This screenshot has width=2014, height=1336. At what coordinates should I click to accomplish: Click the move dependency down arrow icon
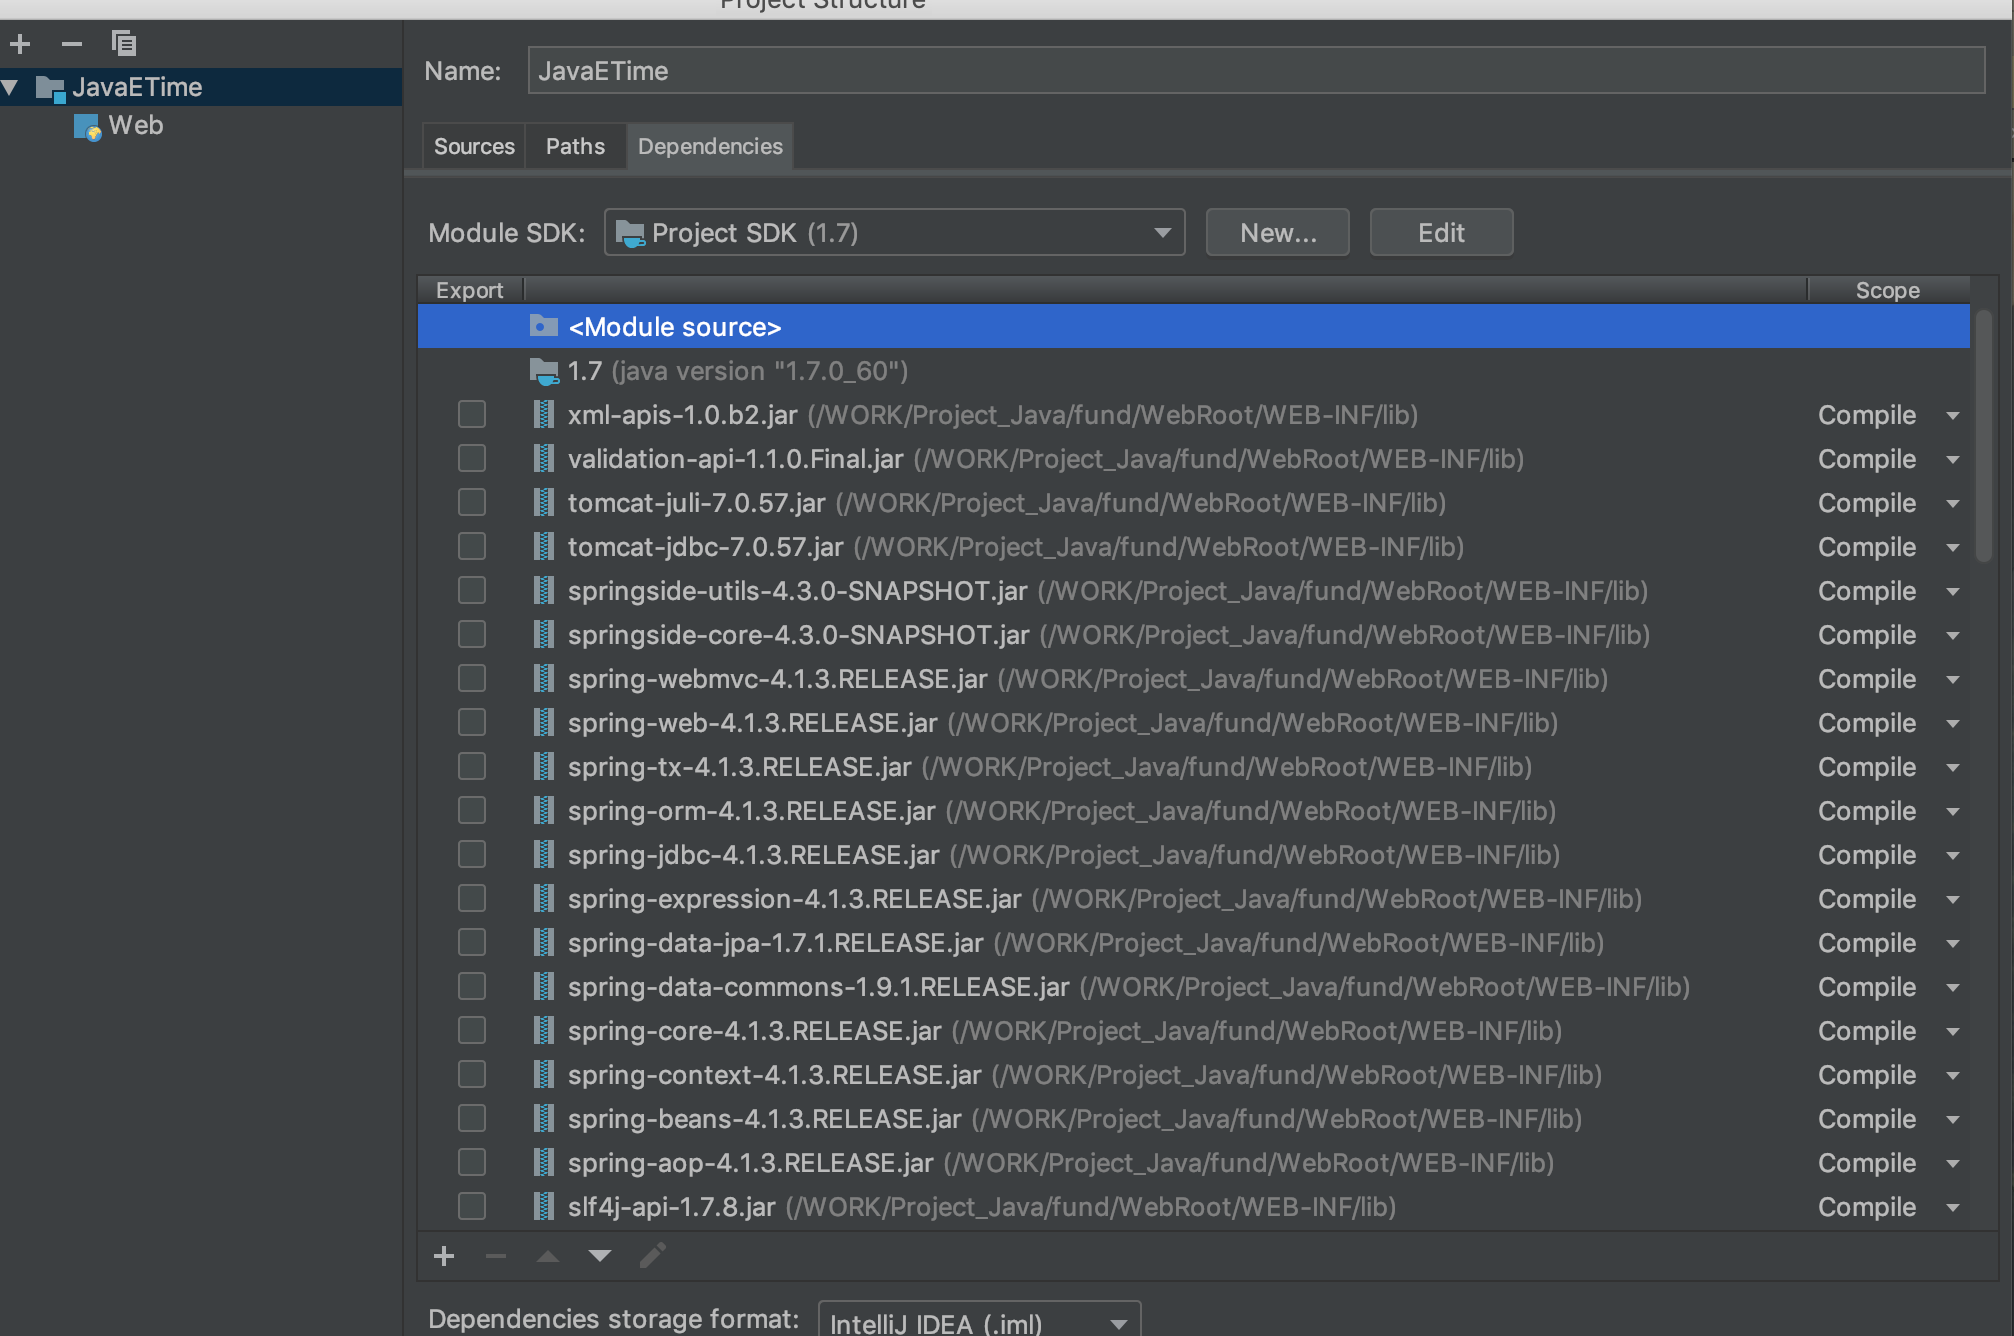600,1256
